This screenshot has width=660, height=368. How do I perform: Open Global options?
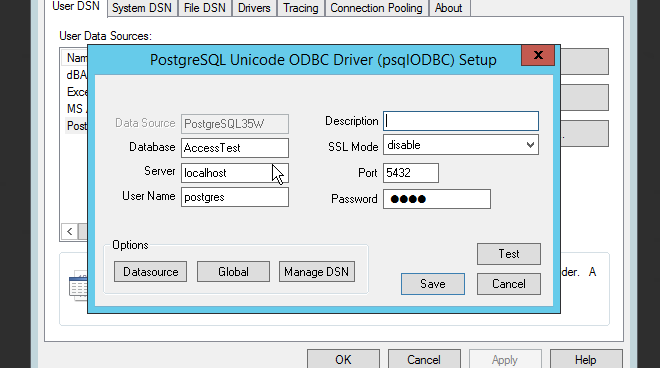tap(233, 272)
